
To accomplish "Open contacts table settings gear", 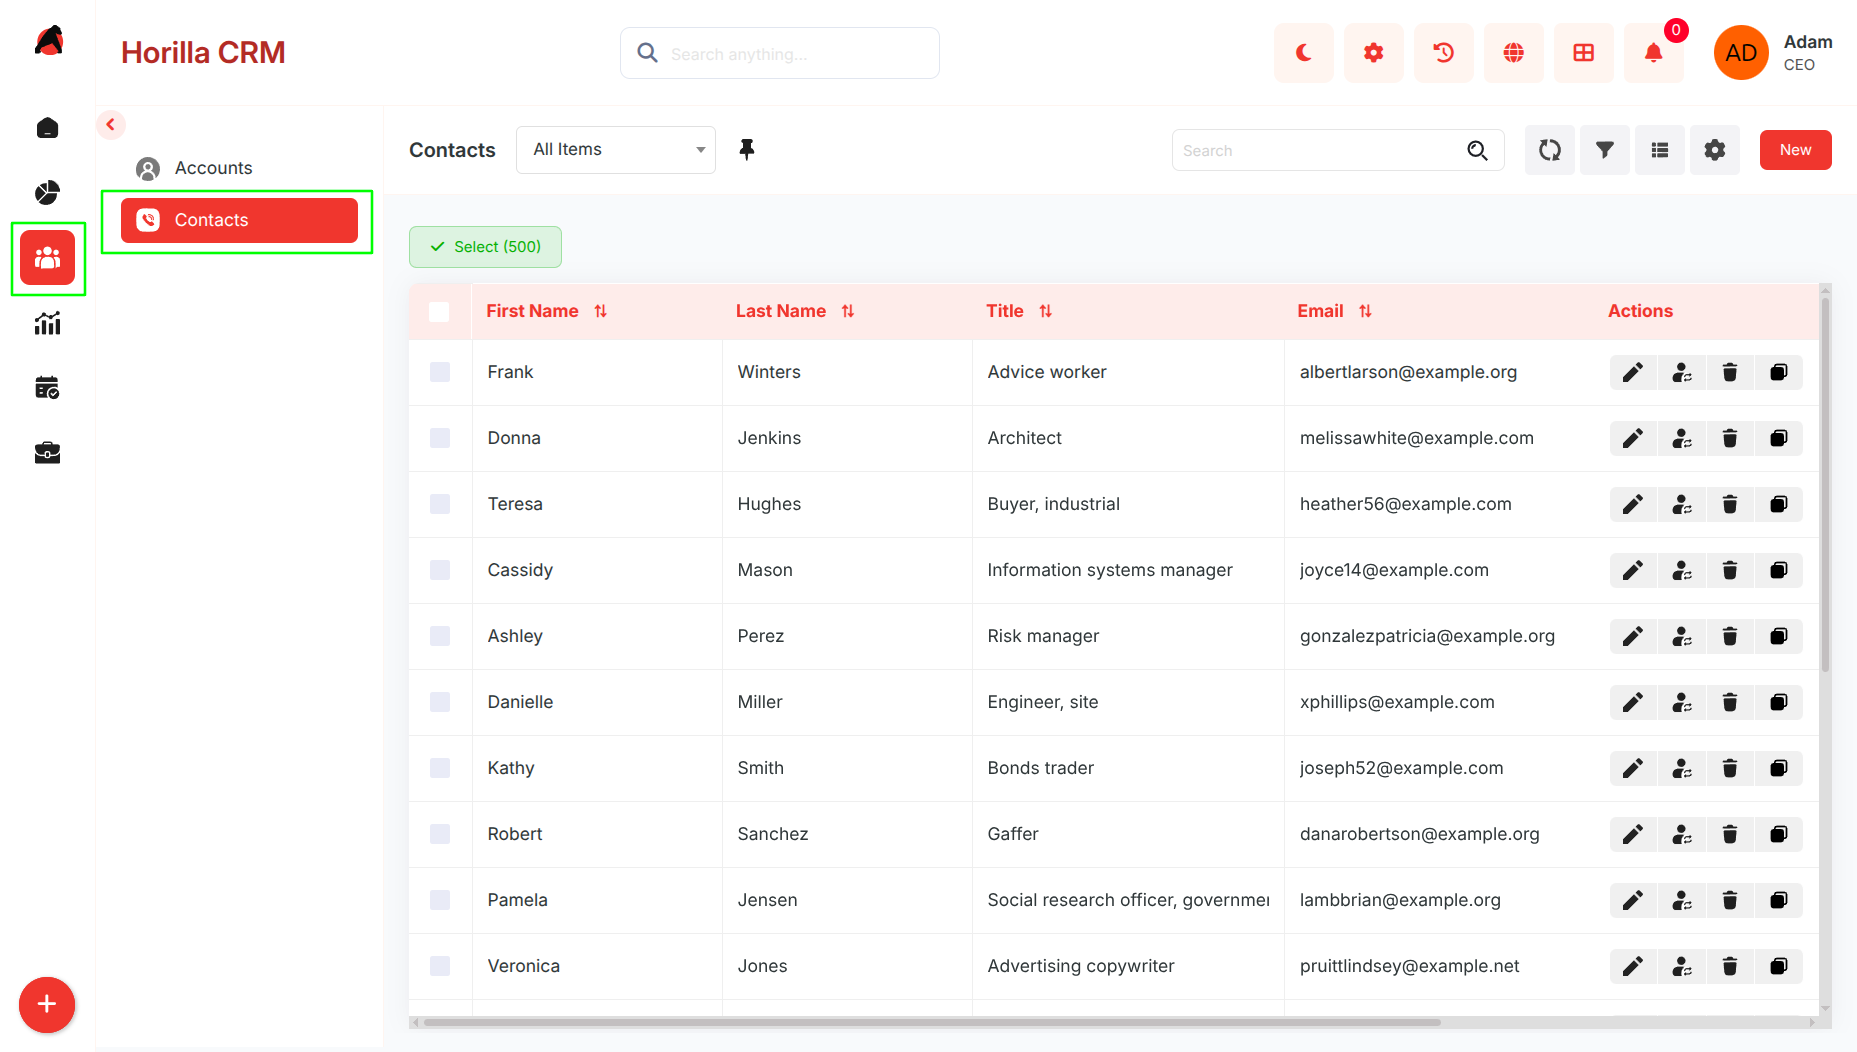I will click(x=1714, y=150).
